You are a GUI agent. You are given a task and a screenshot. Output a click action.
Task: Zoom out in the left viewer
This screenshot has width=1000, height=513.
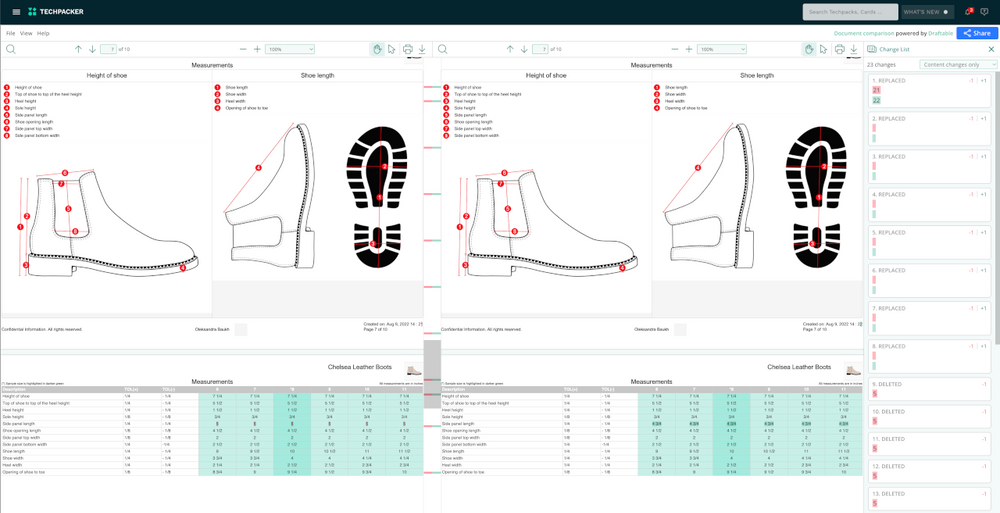244,49
